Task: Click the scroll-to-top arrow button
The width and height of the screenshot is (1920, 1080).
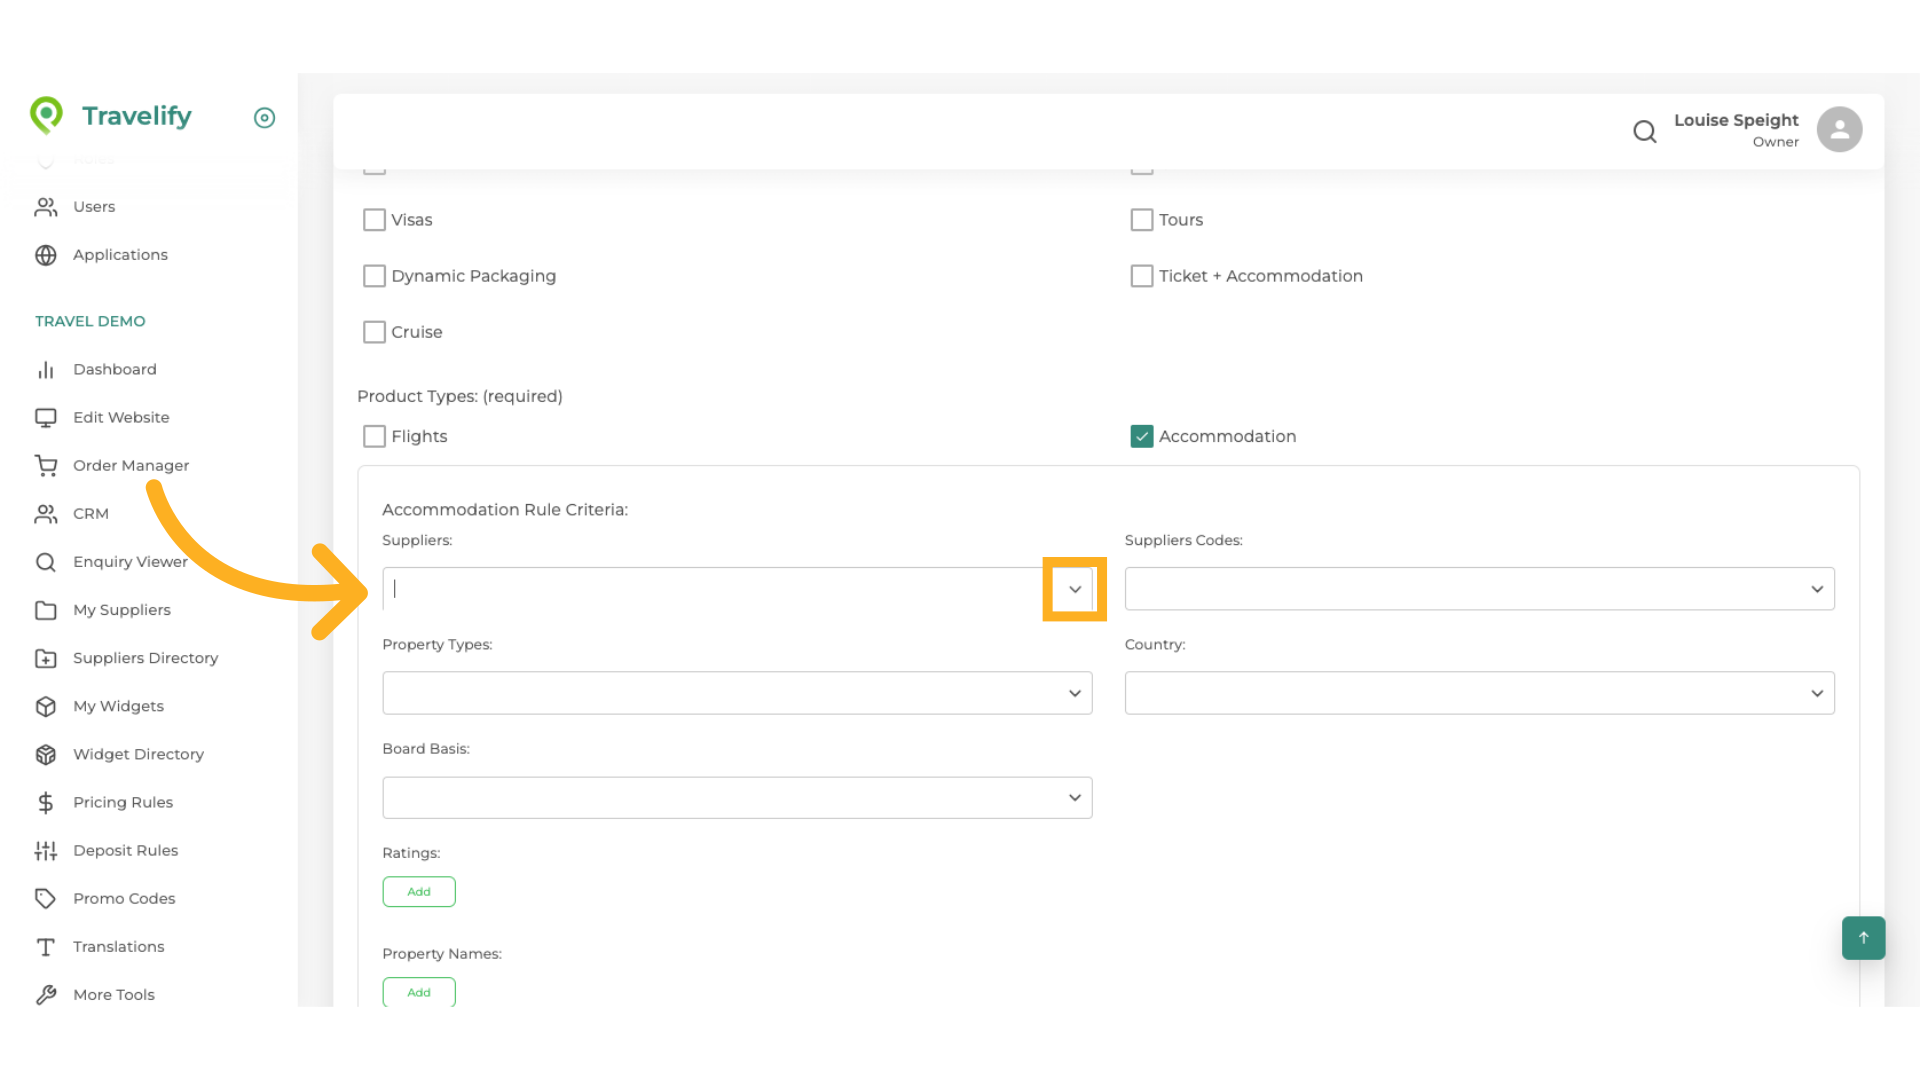Action: 1863,938
